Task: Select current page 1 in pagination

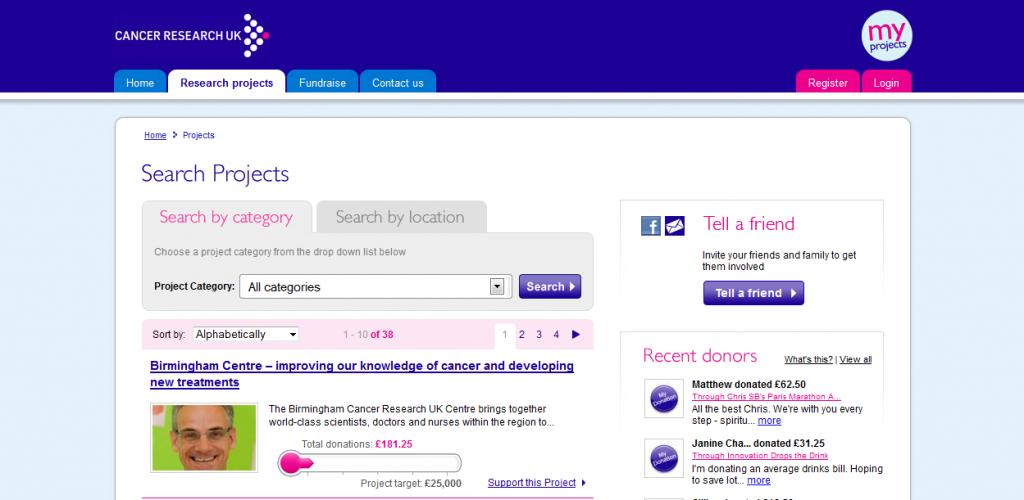Action: [505, 335]
